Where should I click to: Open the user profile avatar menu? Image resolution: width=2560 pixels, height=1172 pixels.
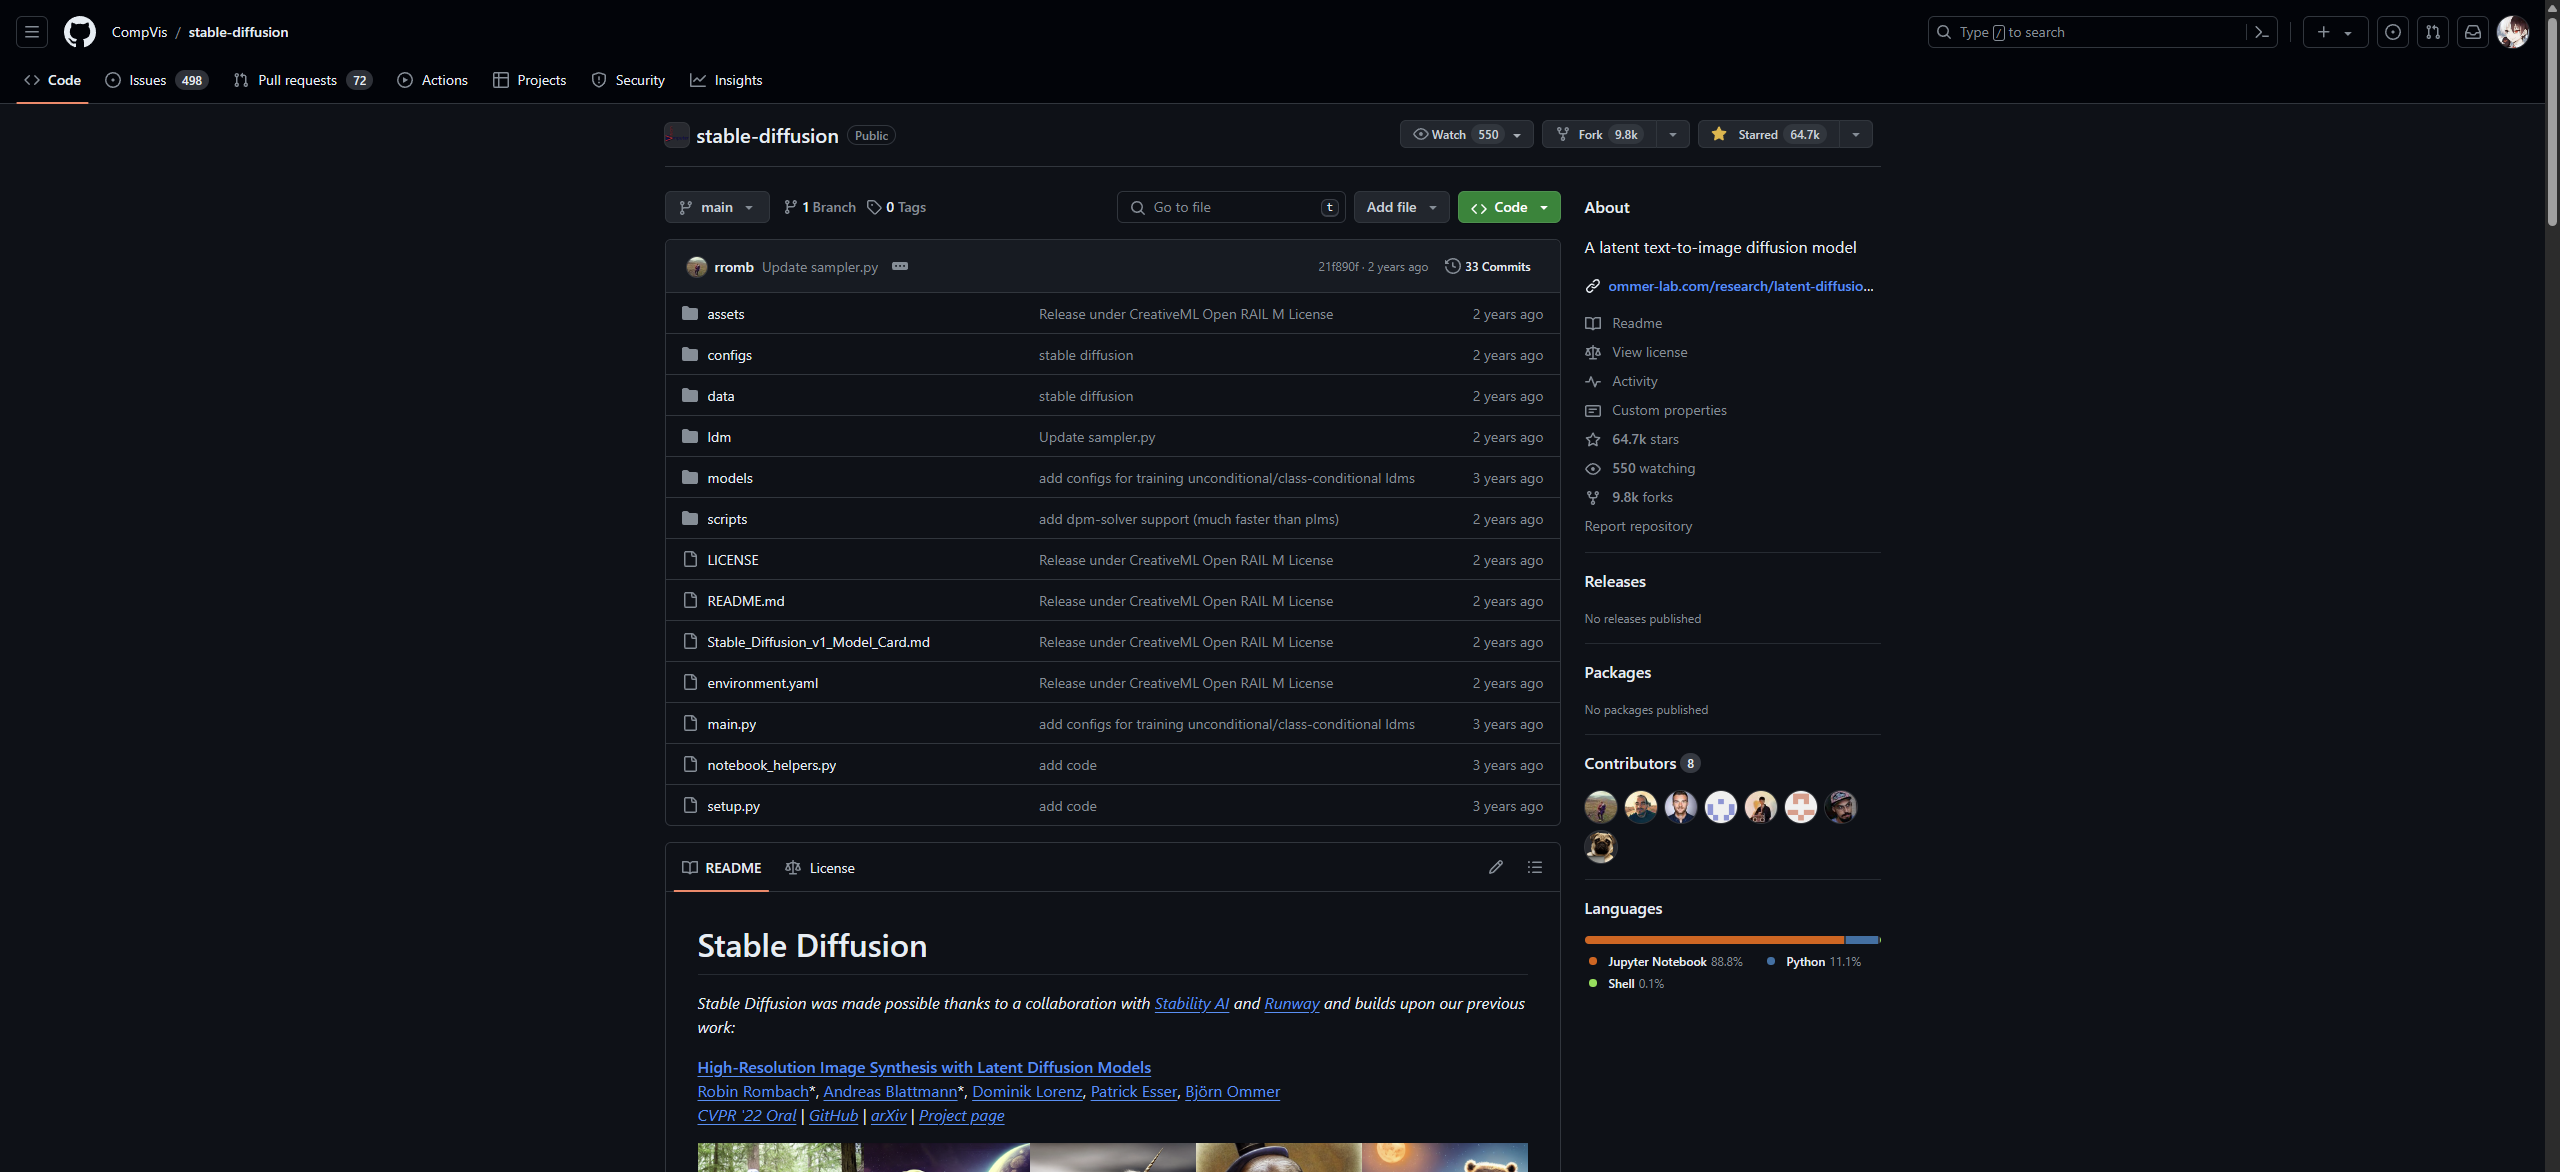click(2512, 32)
